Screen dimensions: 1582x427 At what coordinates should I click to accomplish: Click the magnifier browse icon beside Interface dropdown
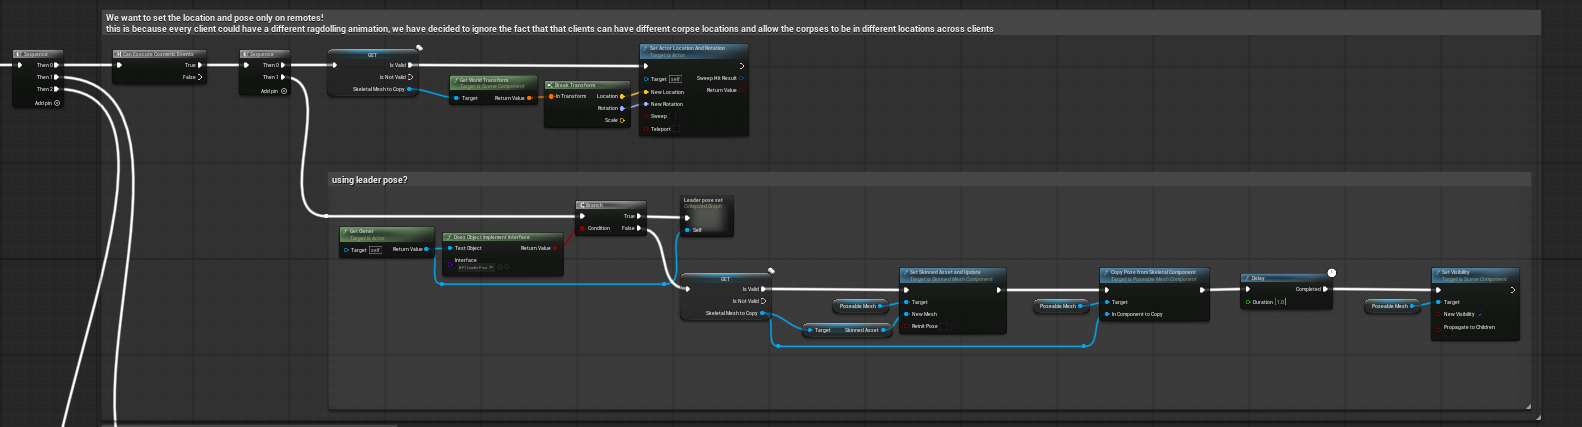coord(507,267)
